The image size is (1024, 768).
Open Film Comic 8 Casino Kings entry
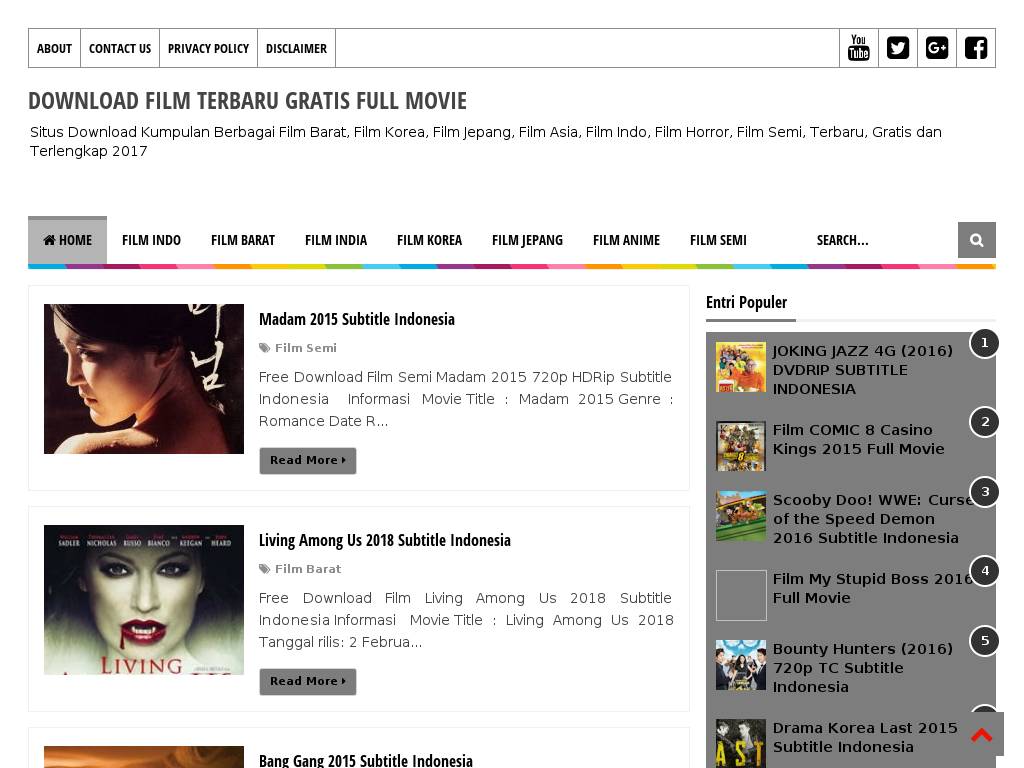coord(858,440)
